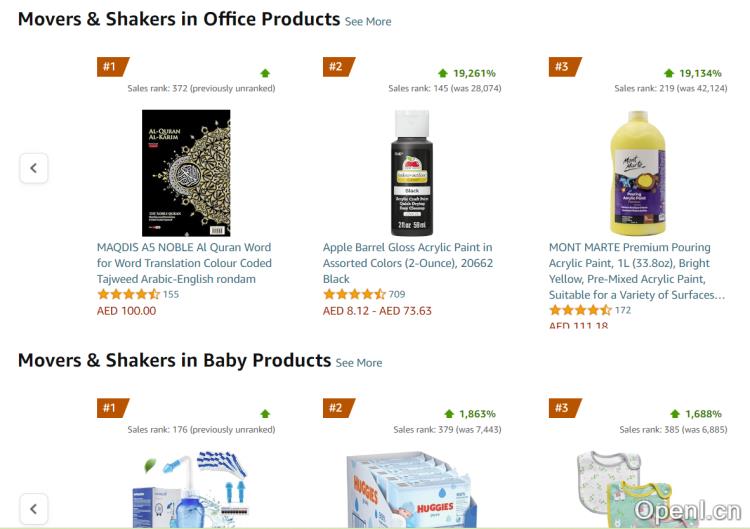Click #2 rank badge in Baby Products
The height and width of the screenshot is (529, 750).
point(336,408)
